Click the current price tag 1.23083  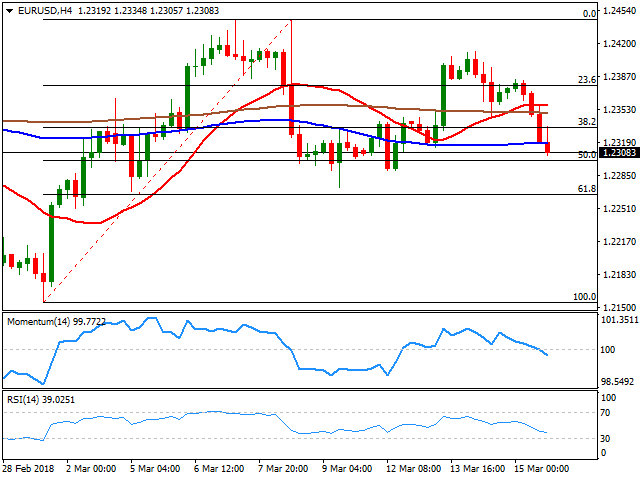(619, 153)
